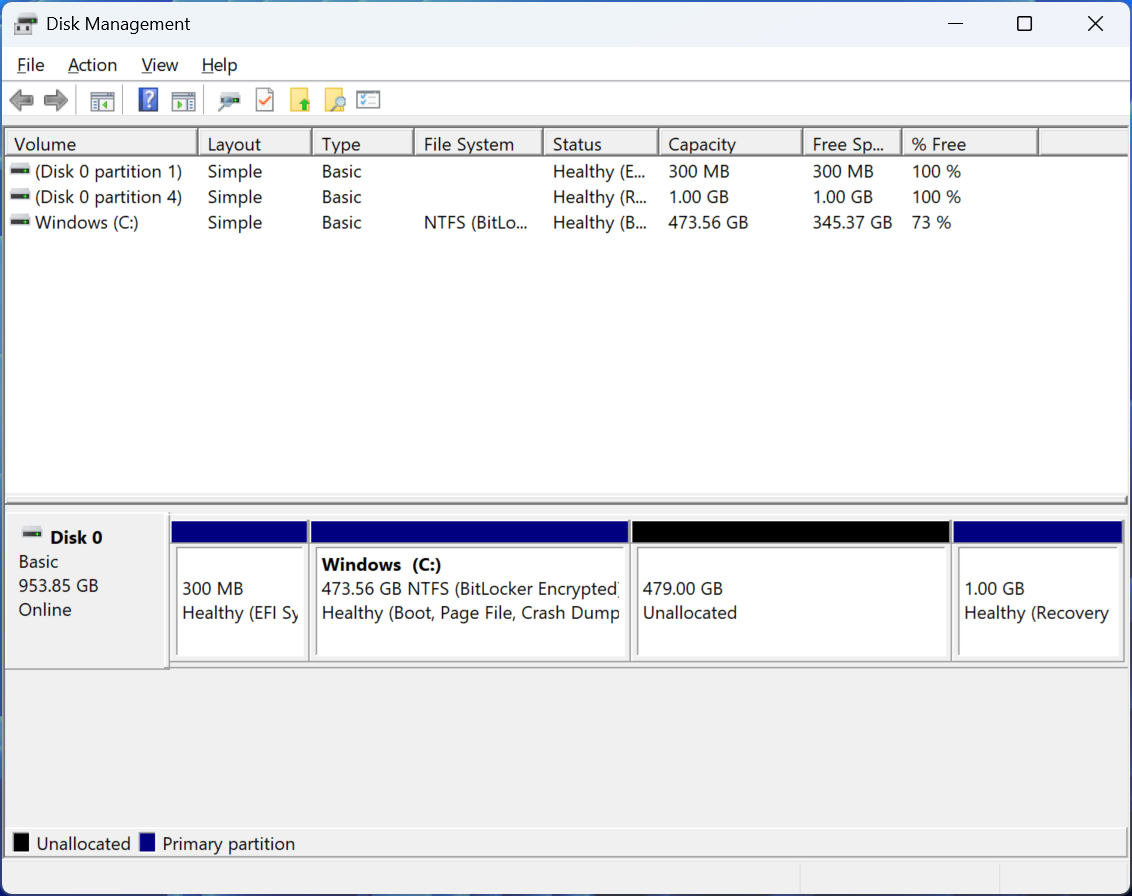Open the blue question mark Help icon
The image size is (1132, 896).
tap(148, 100)
